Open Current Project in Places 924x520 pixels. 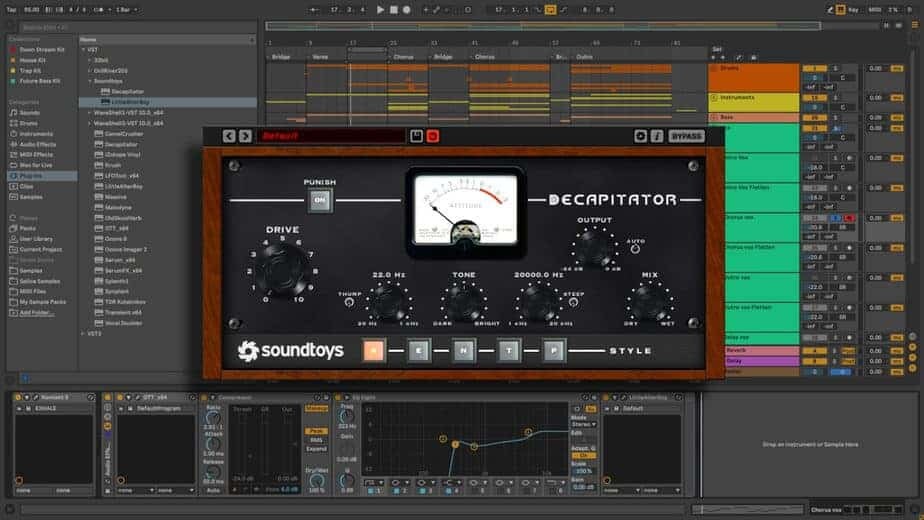pyautogui.click(x=40, y=249)
